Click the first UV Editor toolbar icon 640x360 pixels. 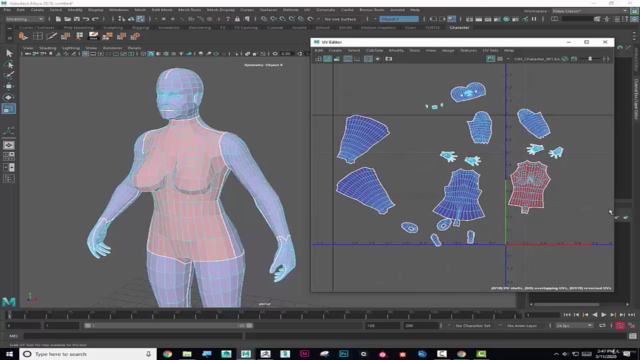tap(318, 59)
